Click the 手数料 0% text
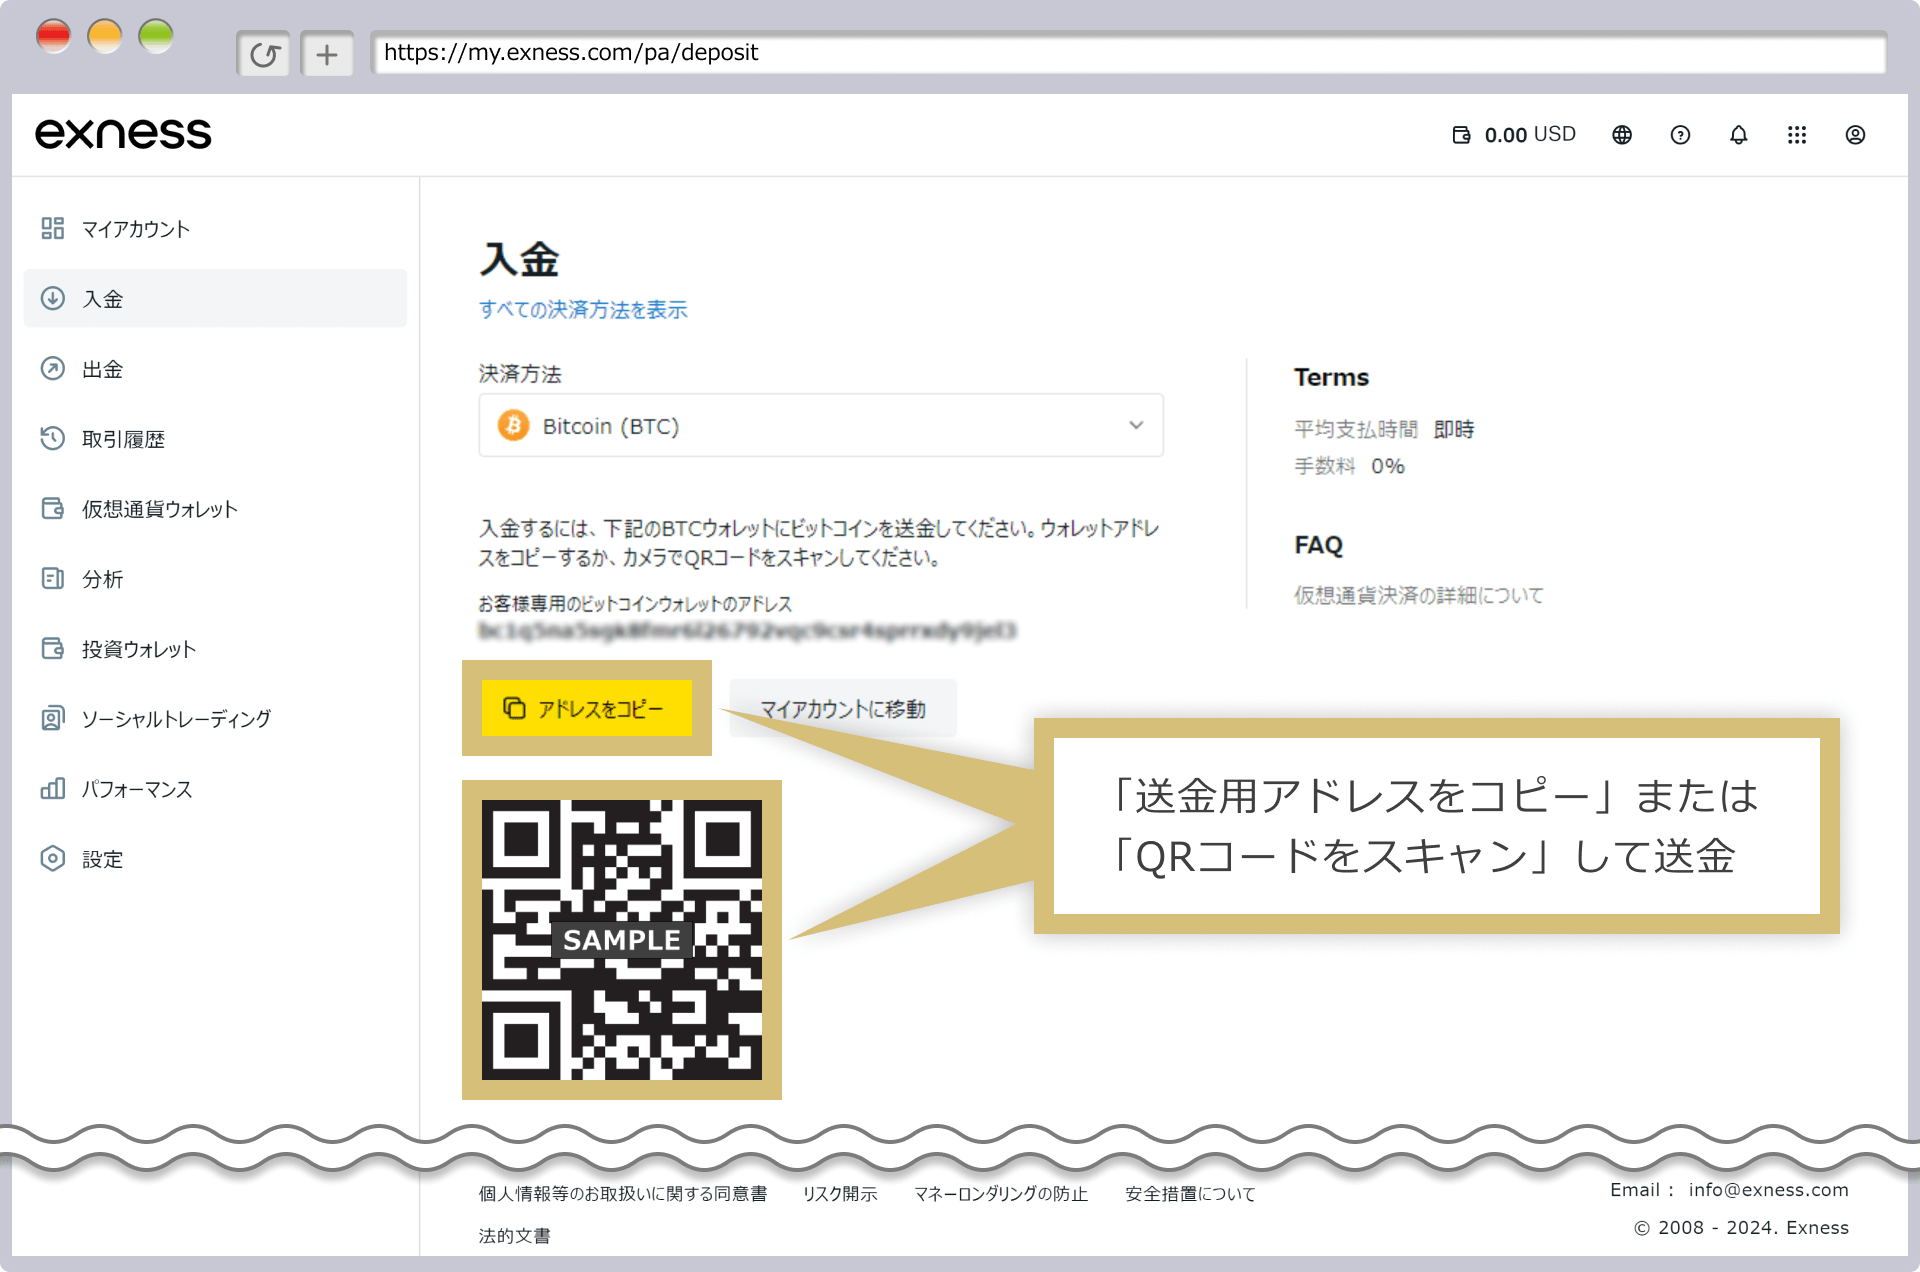Image resolution: width=1920 pixels, height=1272 pixels. pyautogui.click(x=1349, y=466)
